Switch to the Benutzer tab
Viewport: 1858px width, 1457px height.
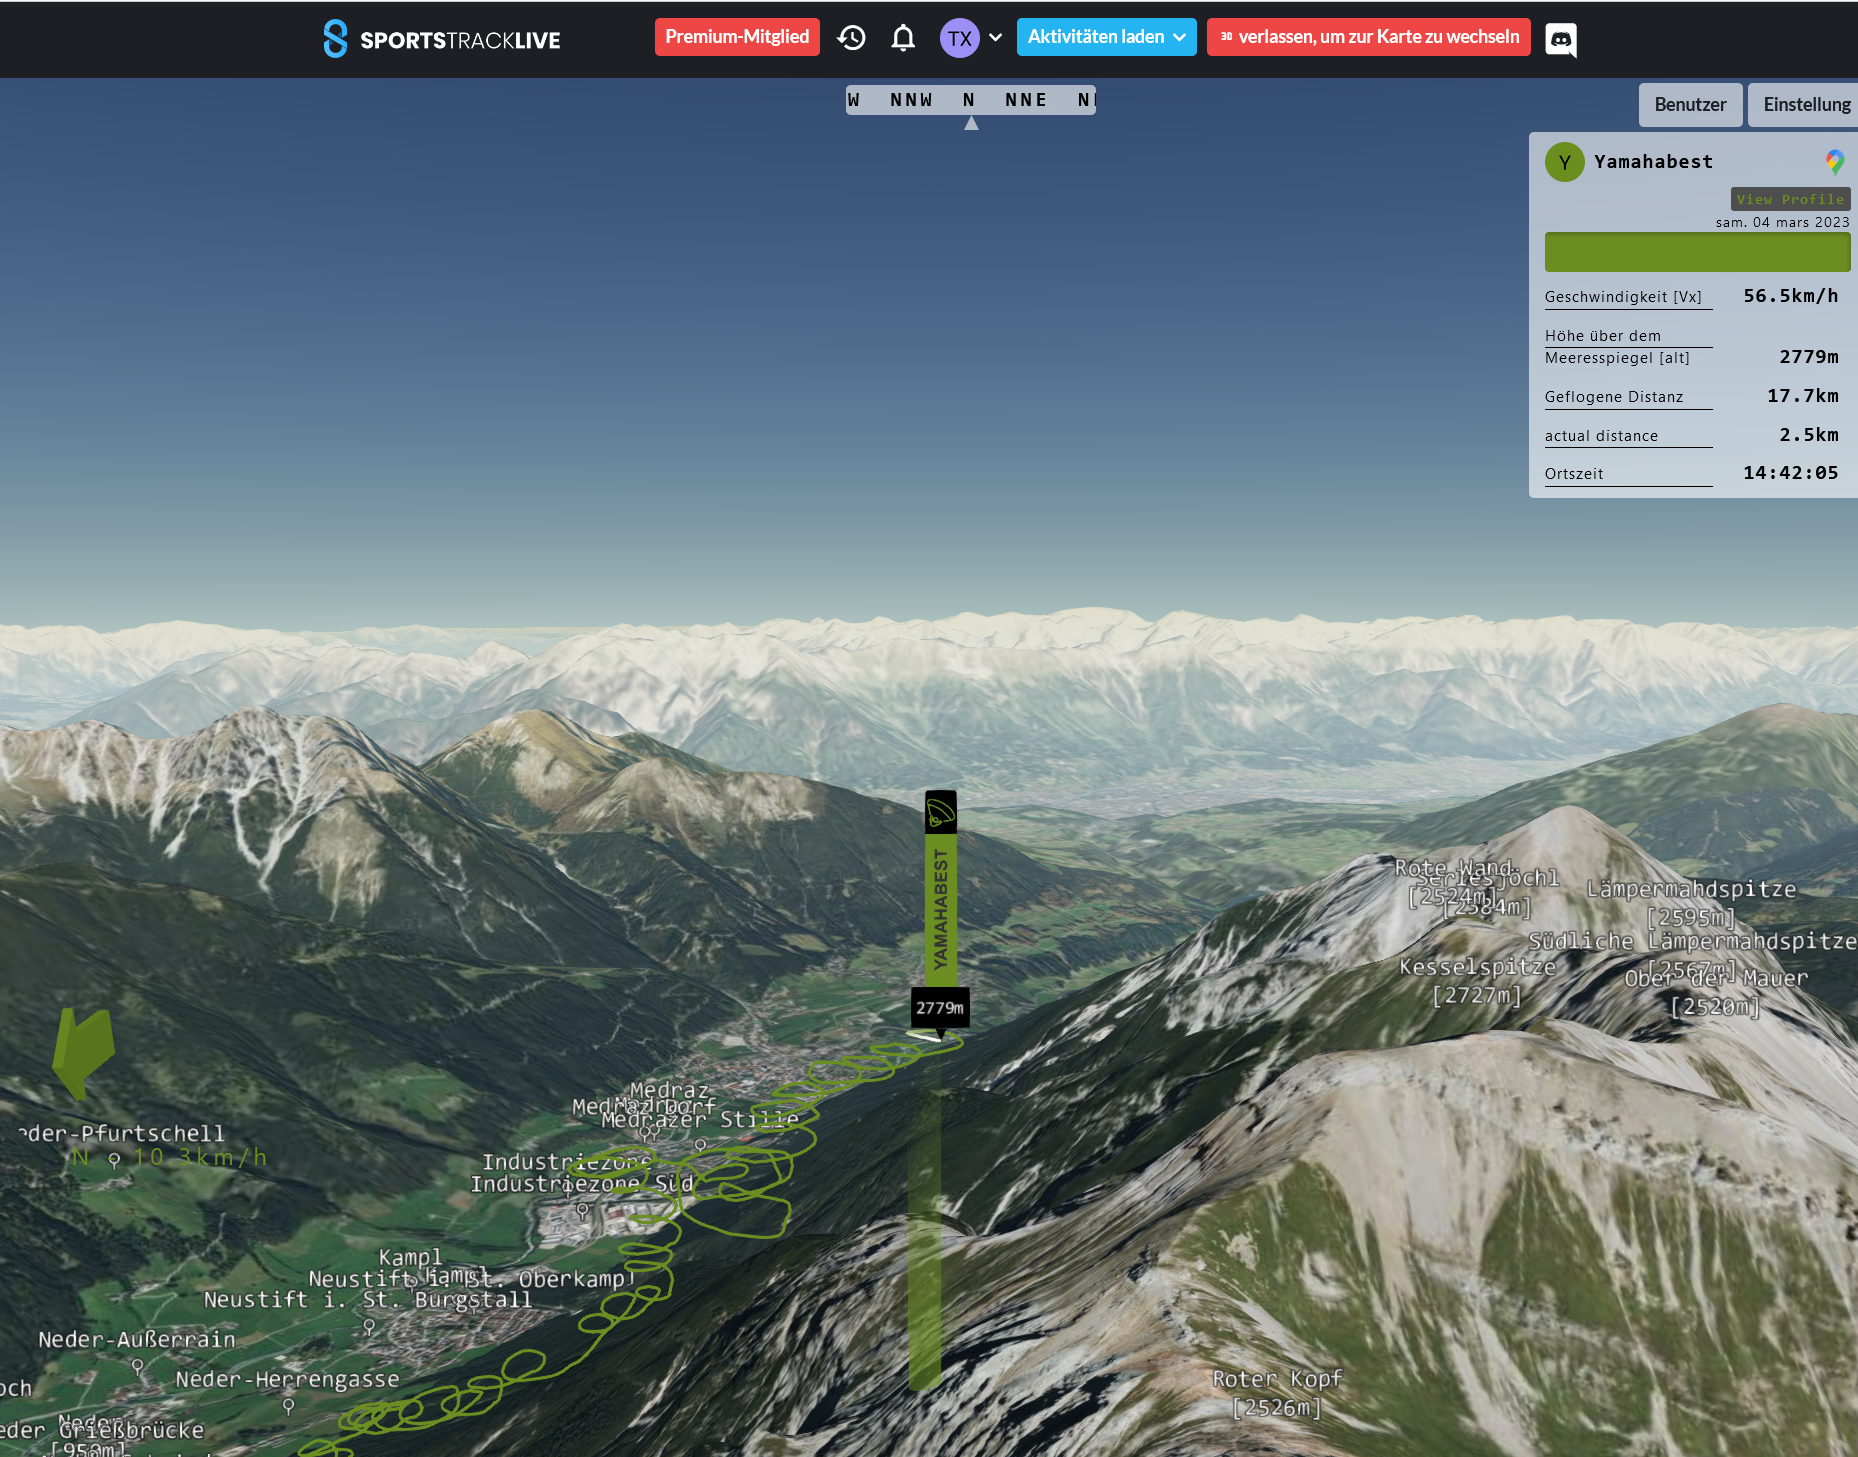coord(1689,105)
